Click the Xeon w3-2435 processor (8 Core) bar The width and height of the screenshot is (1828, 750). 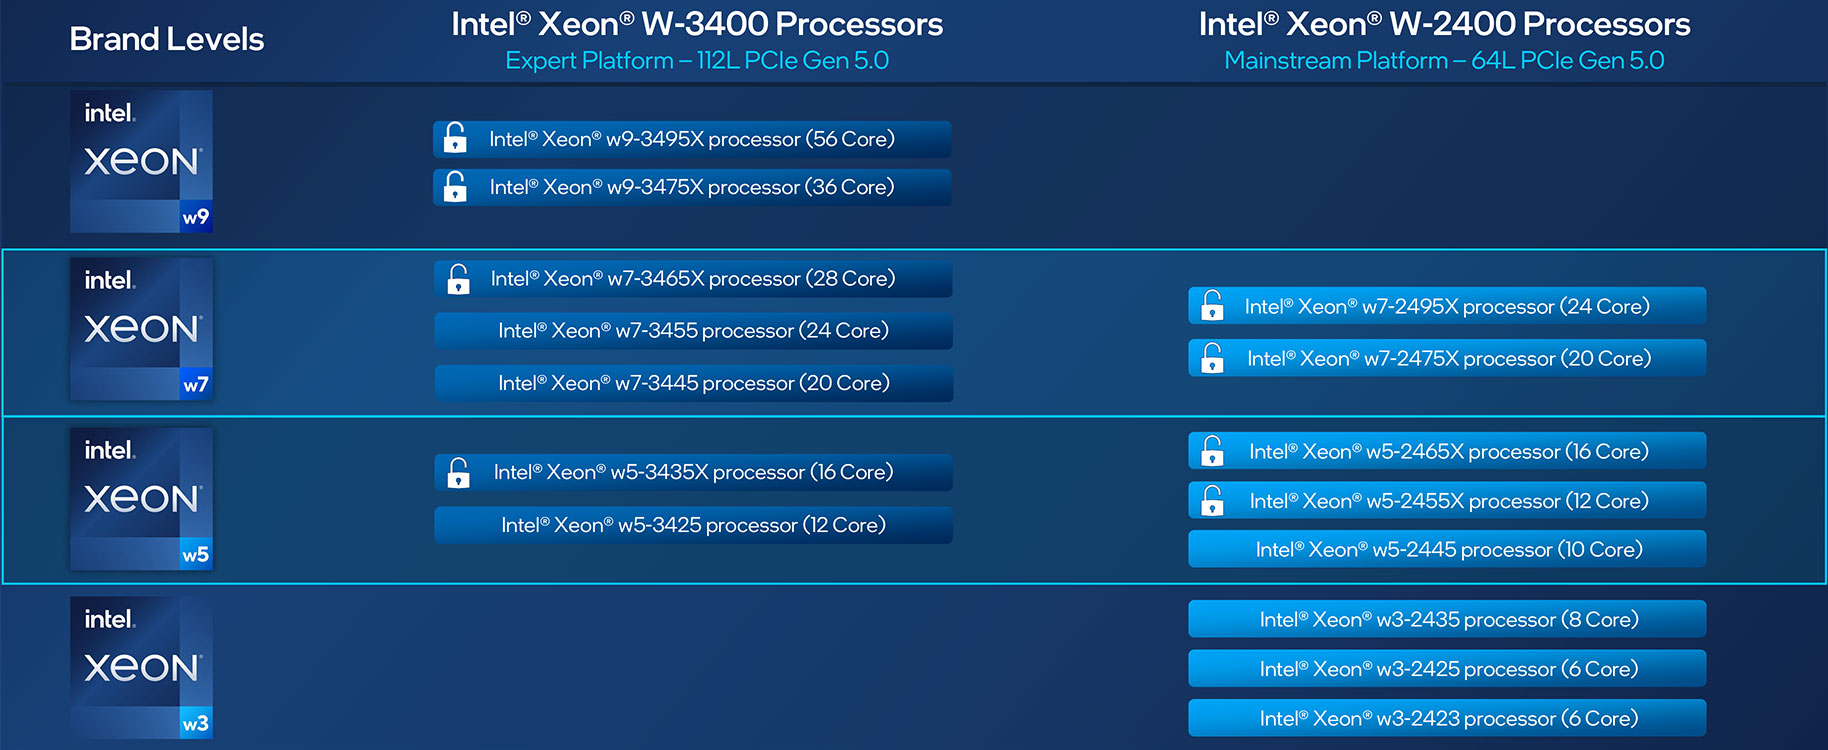[x=1447, y=619]
